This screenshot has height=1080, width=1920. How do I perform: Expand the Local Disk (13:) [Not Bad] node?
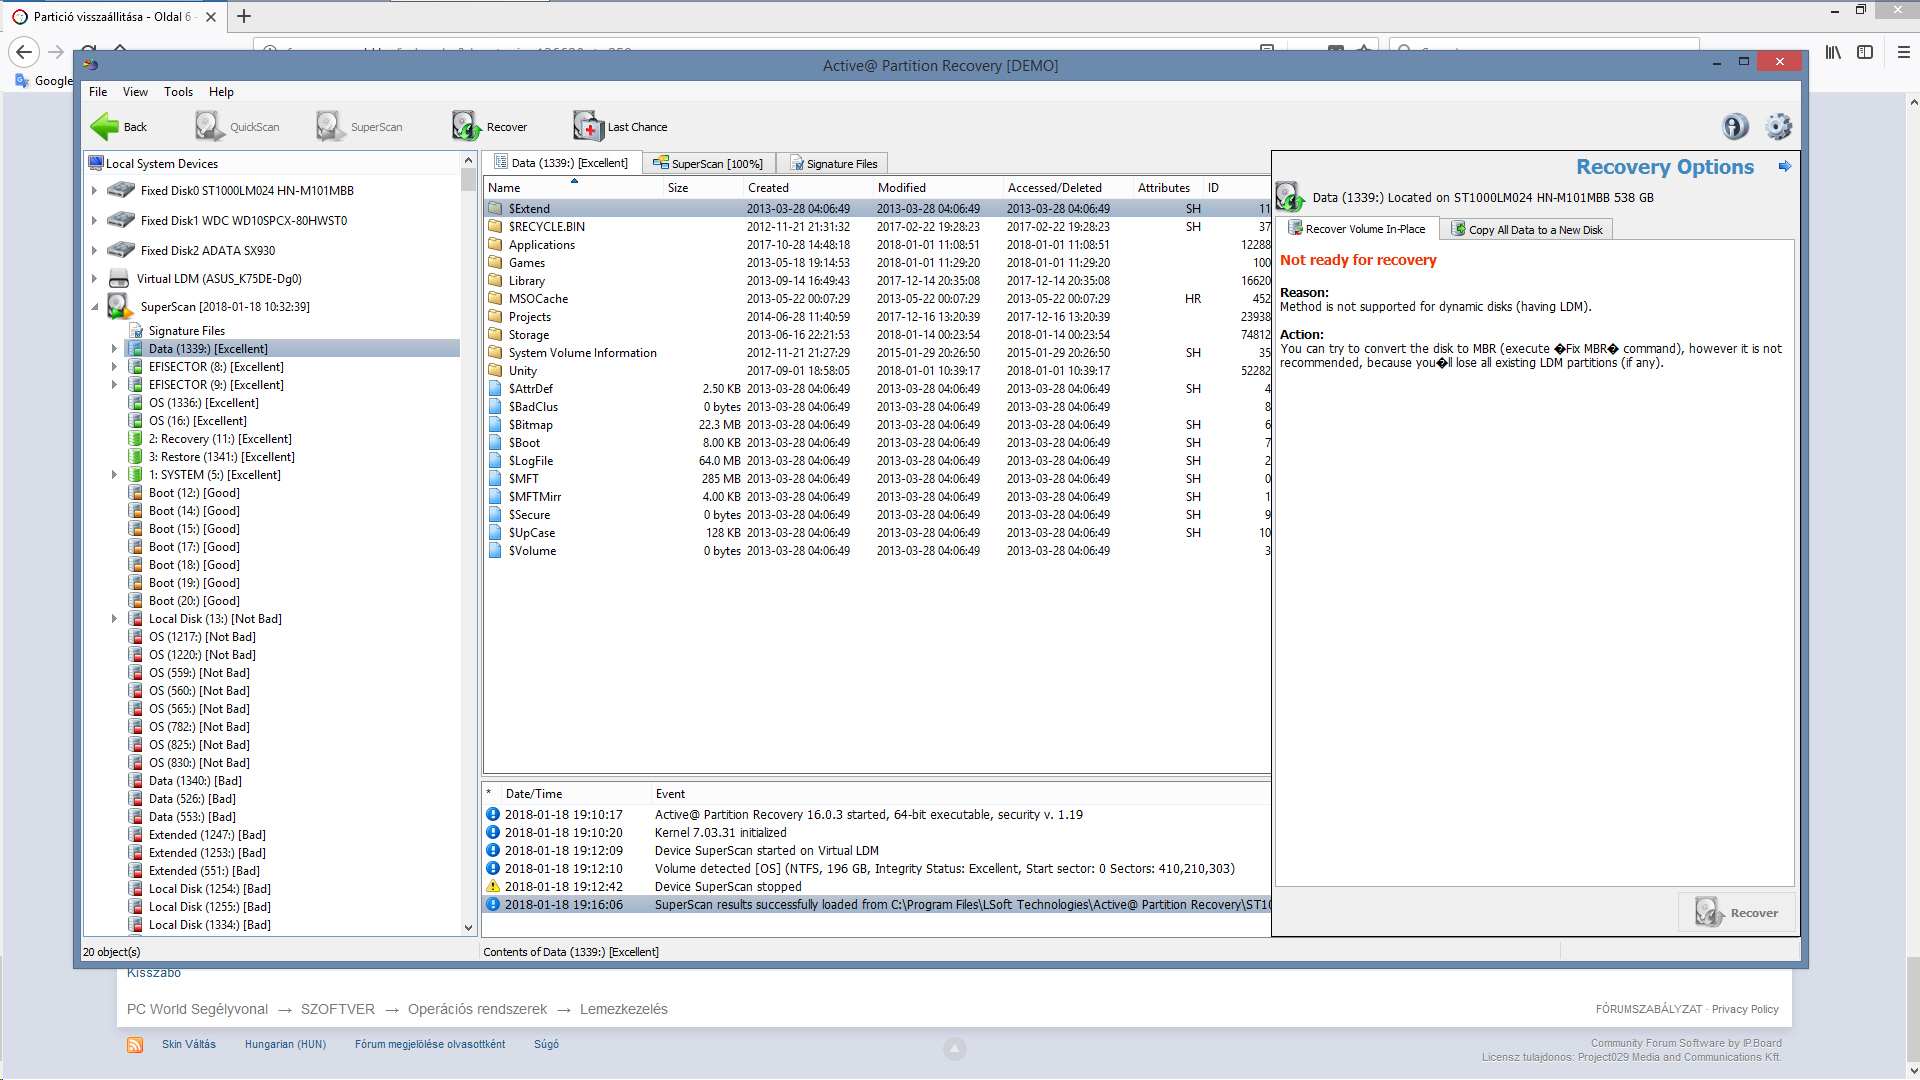(114, 619)
